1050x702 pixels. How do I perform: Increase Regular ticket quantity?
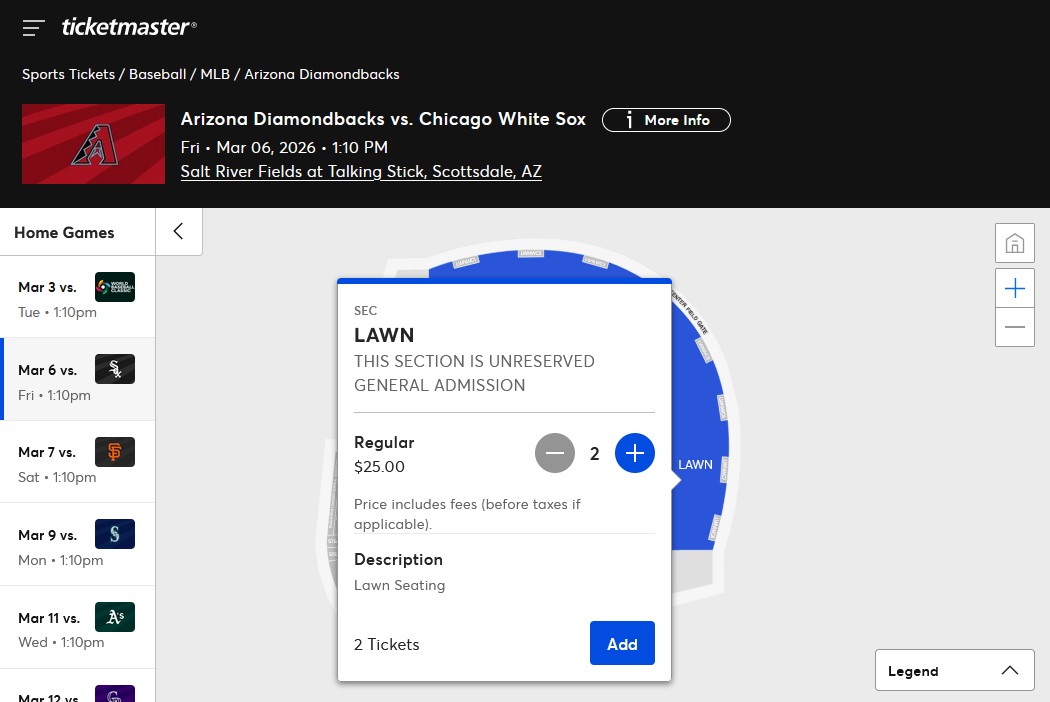pos(634,453)
